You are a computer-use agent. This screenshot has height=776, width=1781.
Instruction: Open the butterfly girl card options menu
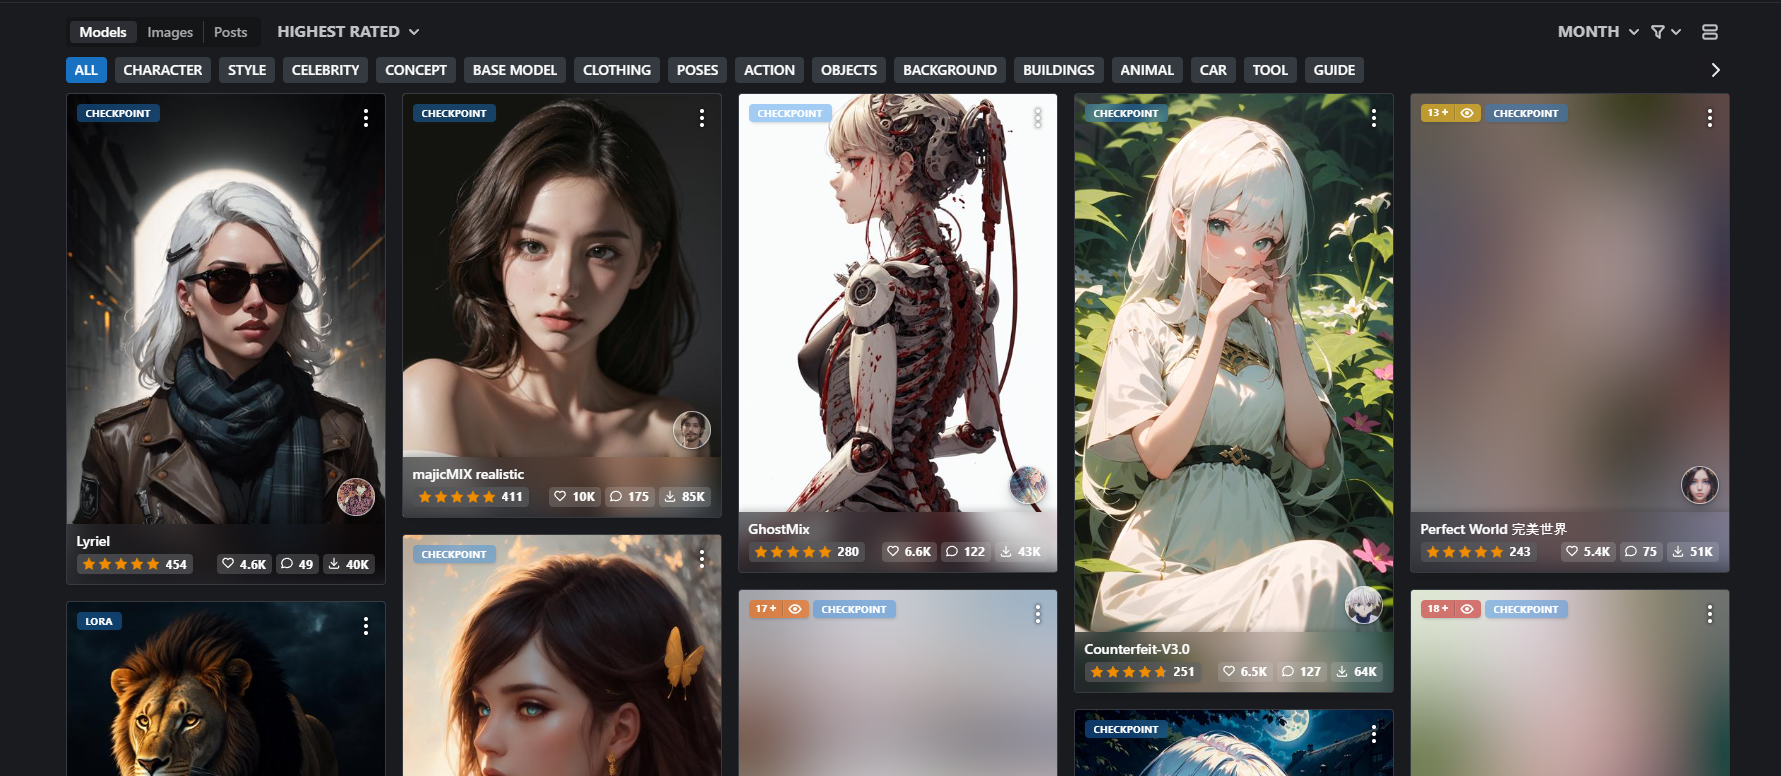(702, 558)
